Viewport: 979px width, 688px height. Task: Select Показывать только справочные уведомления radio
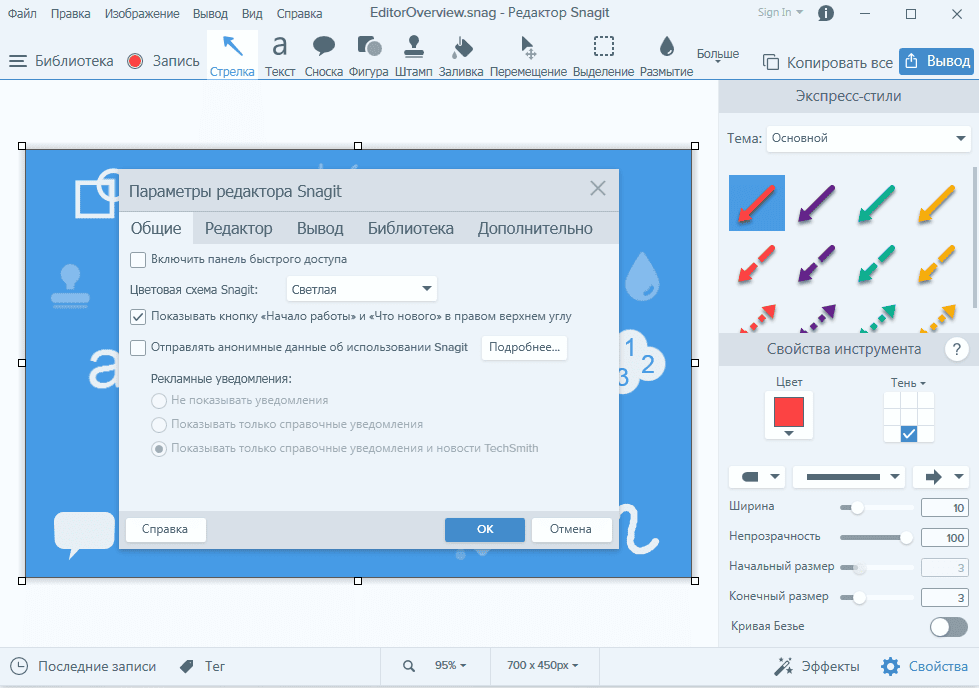(159, 425)
